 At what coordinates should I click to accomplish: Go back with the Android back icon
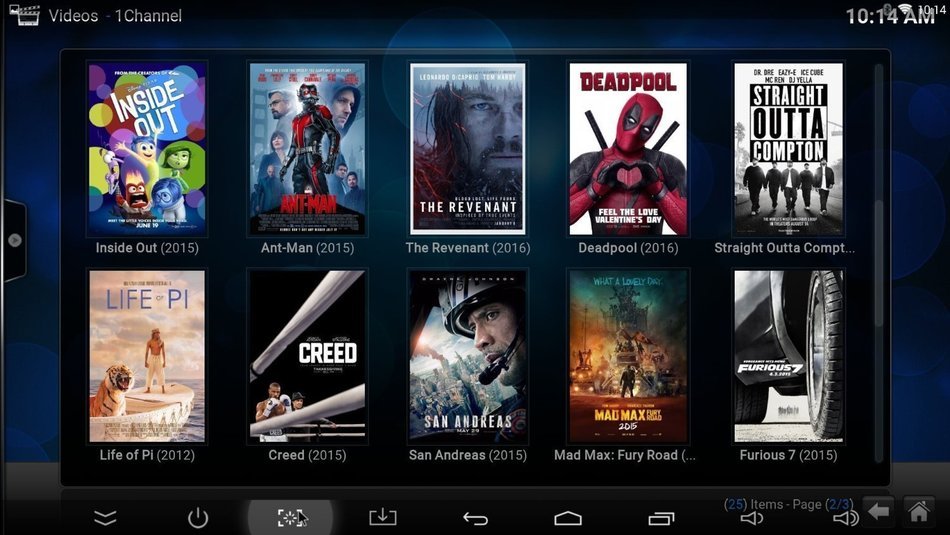476,518
